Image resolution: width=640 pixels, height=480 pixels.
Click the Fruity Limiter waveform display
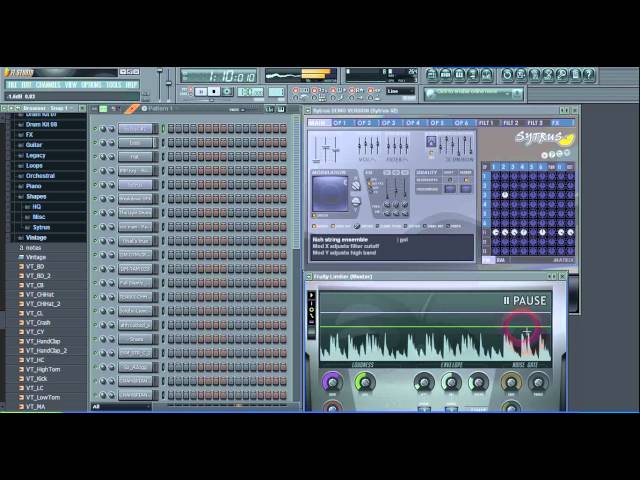[x=436, y=327]
